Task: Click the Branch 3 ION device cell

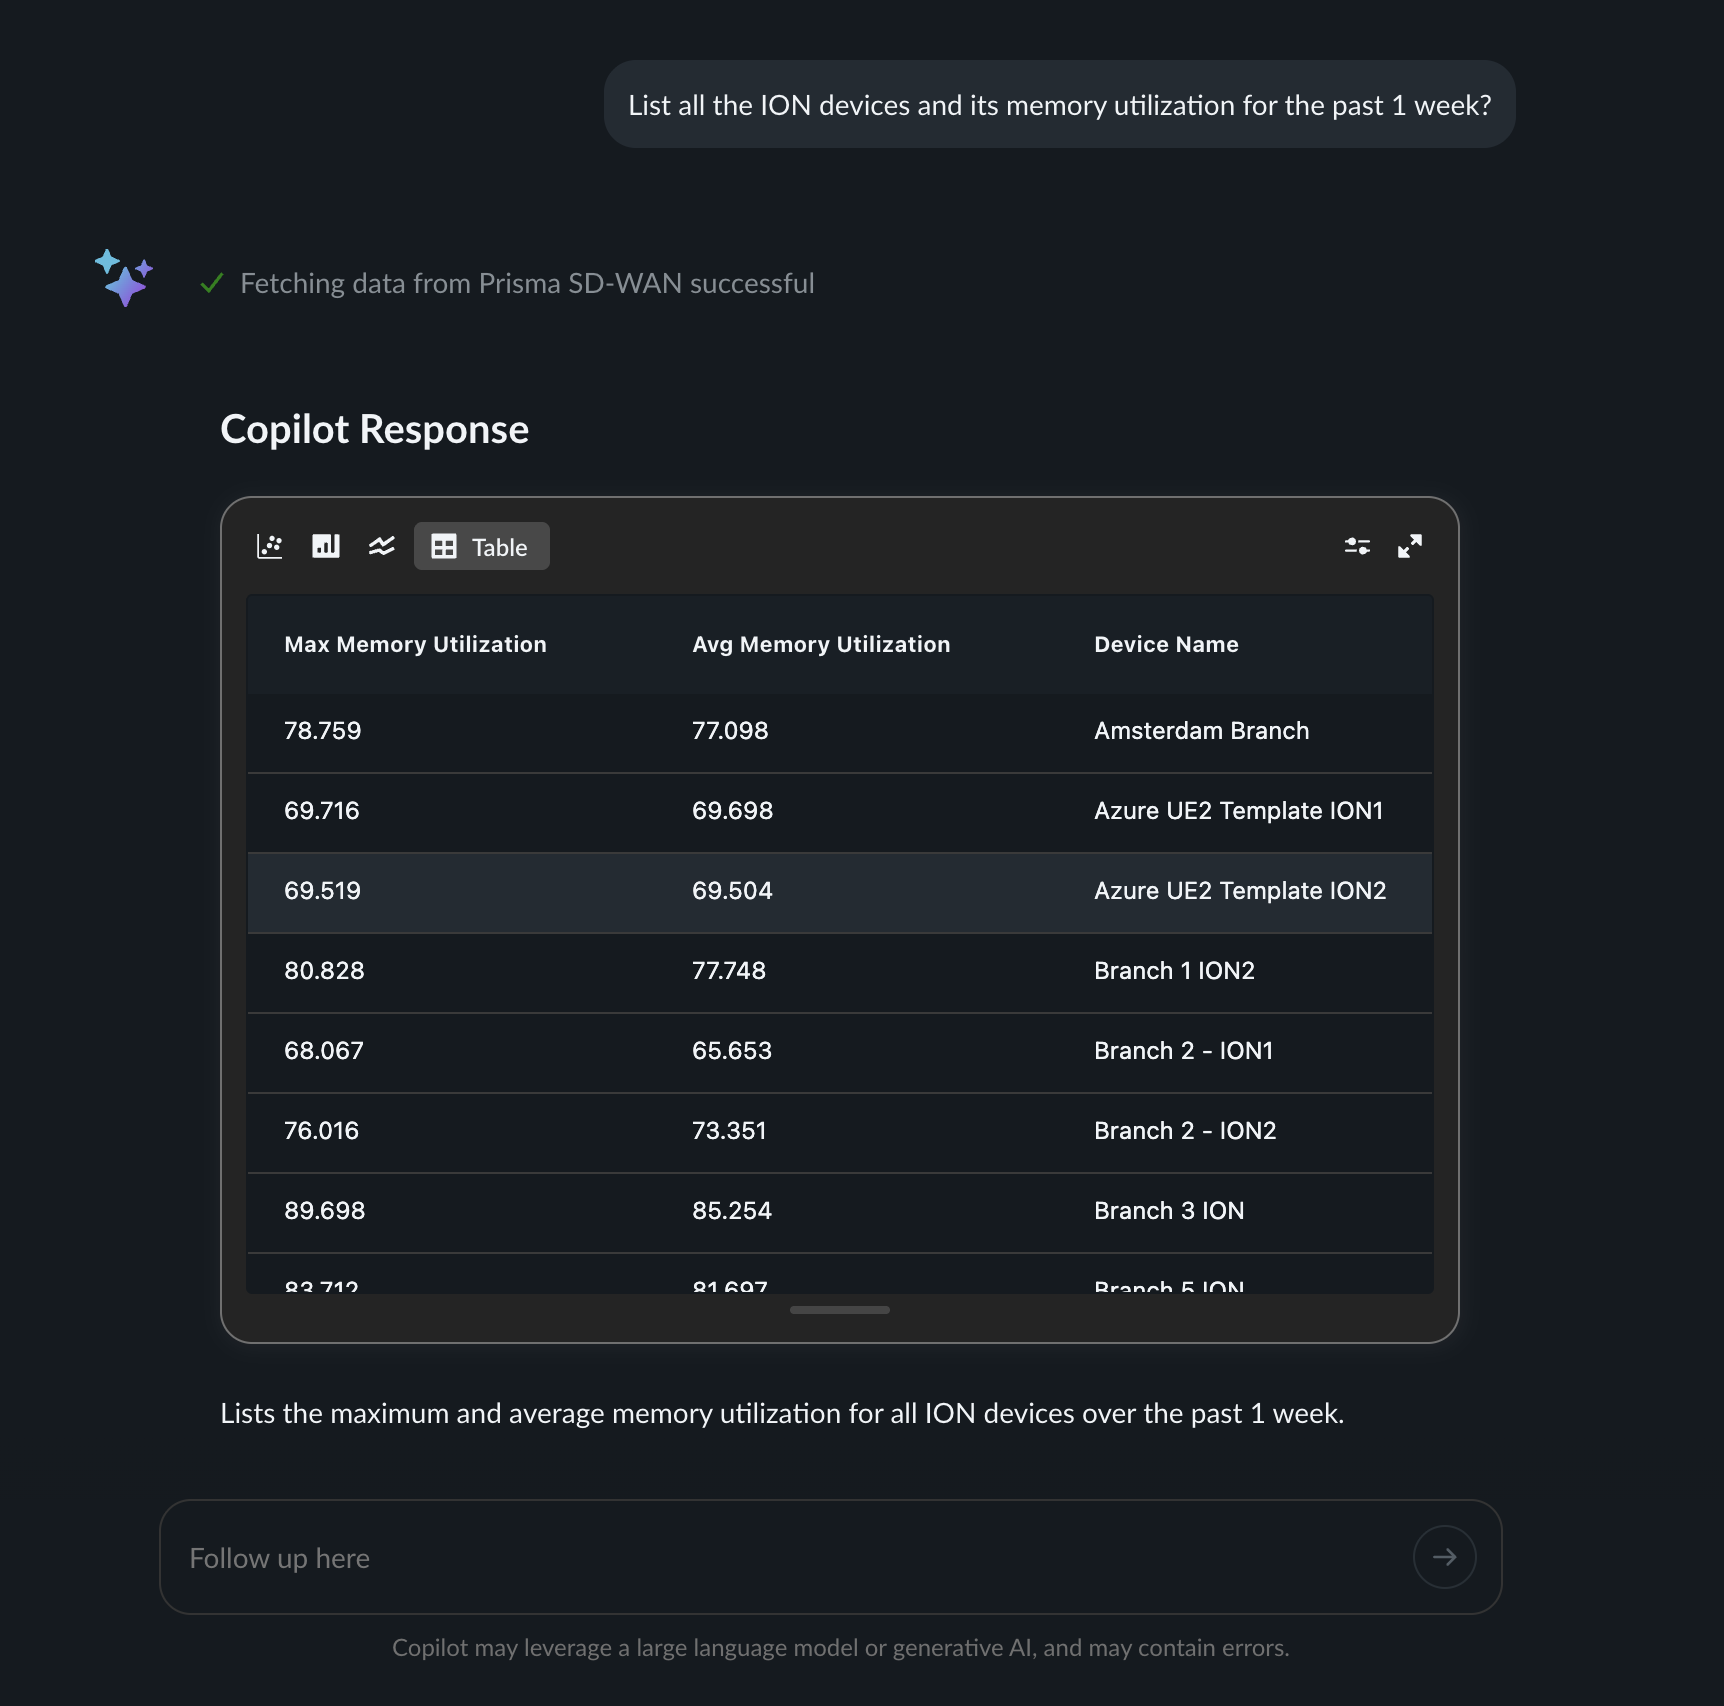Action: point(1169,1211)
